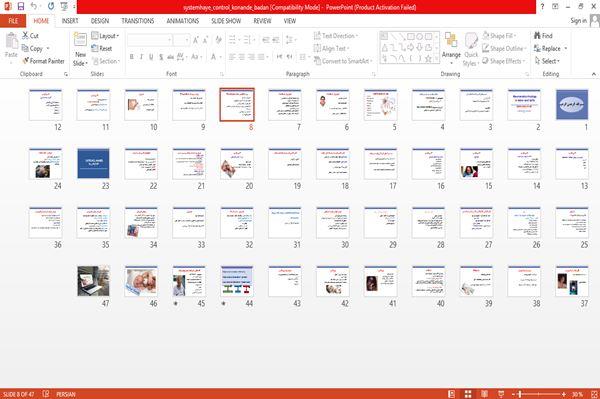Open the Text Direction dropdown
Viewport: 600px width, 399px height.
336,36
